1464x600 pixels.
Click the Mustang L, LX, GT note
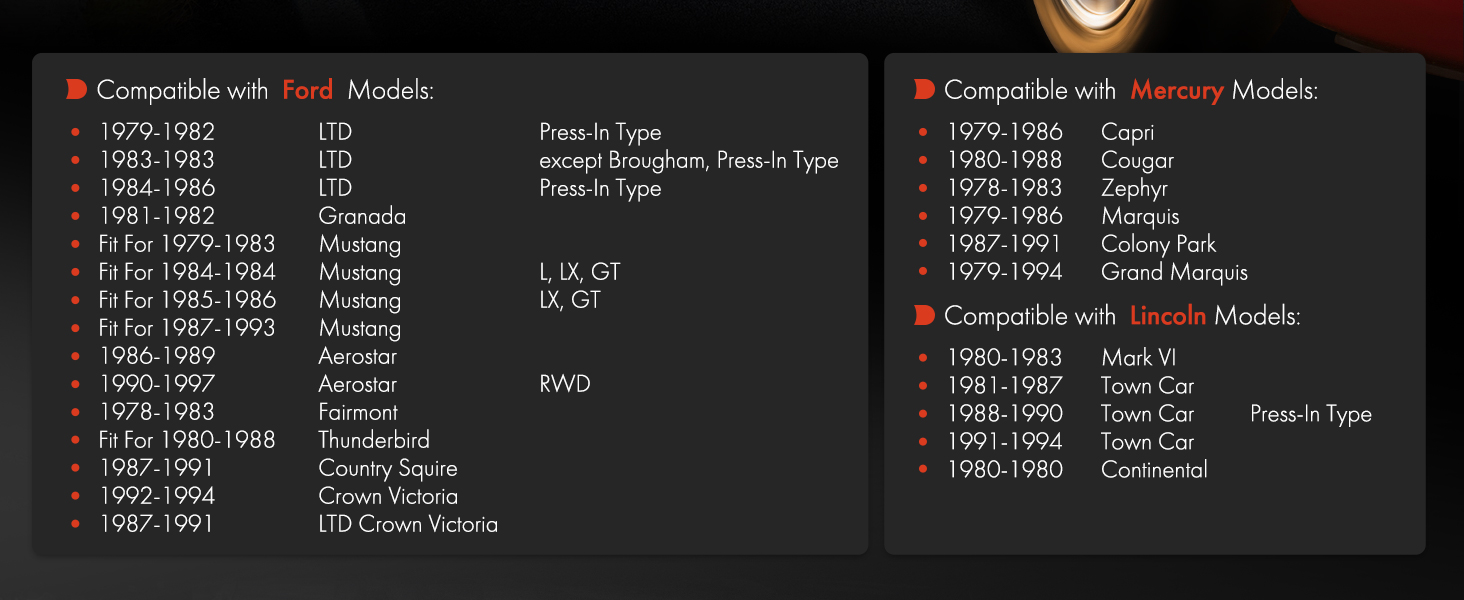580,272
